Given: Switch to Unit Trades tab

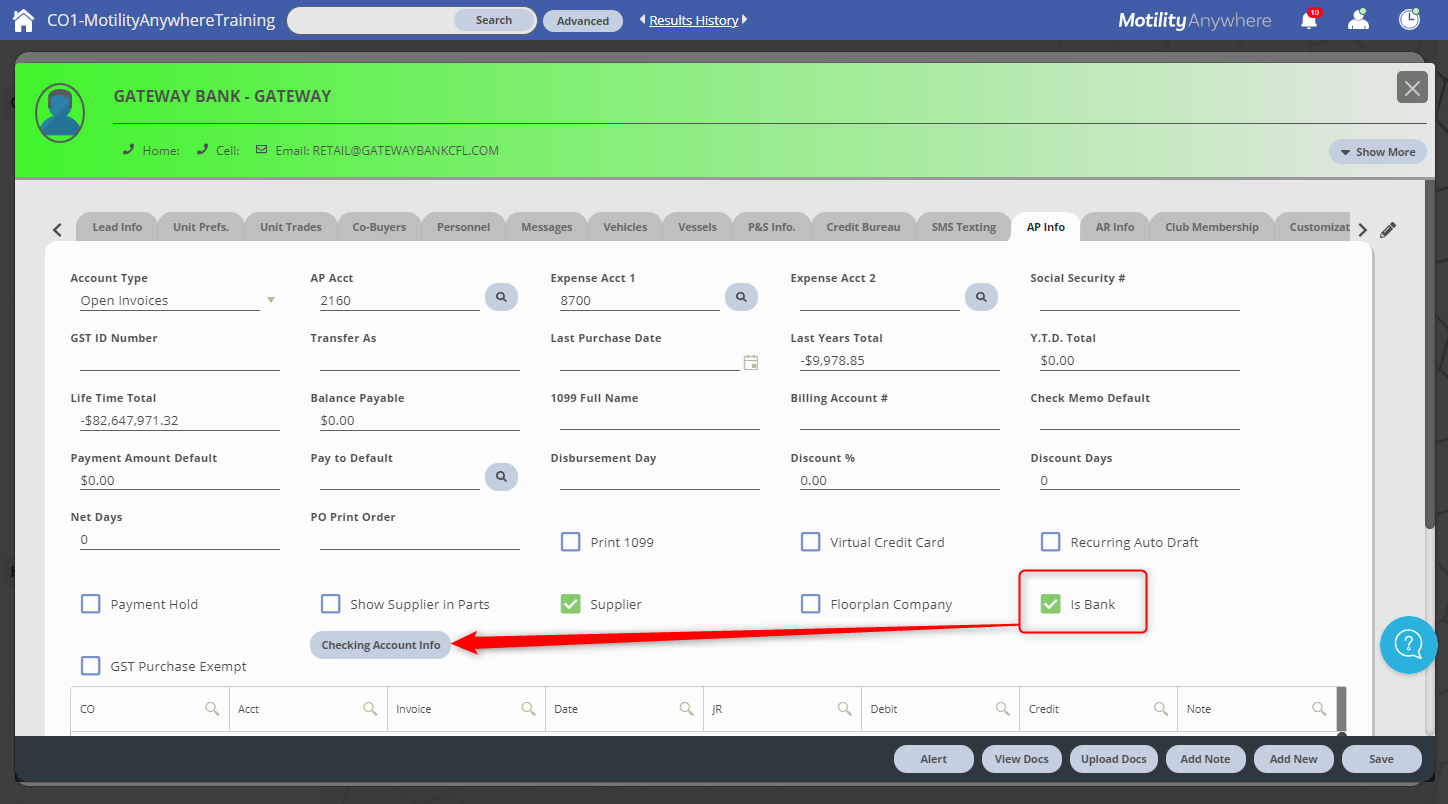Looking at the screenshot, I should [x=291, y=227].
